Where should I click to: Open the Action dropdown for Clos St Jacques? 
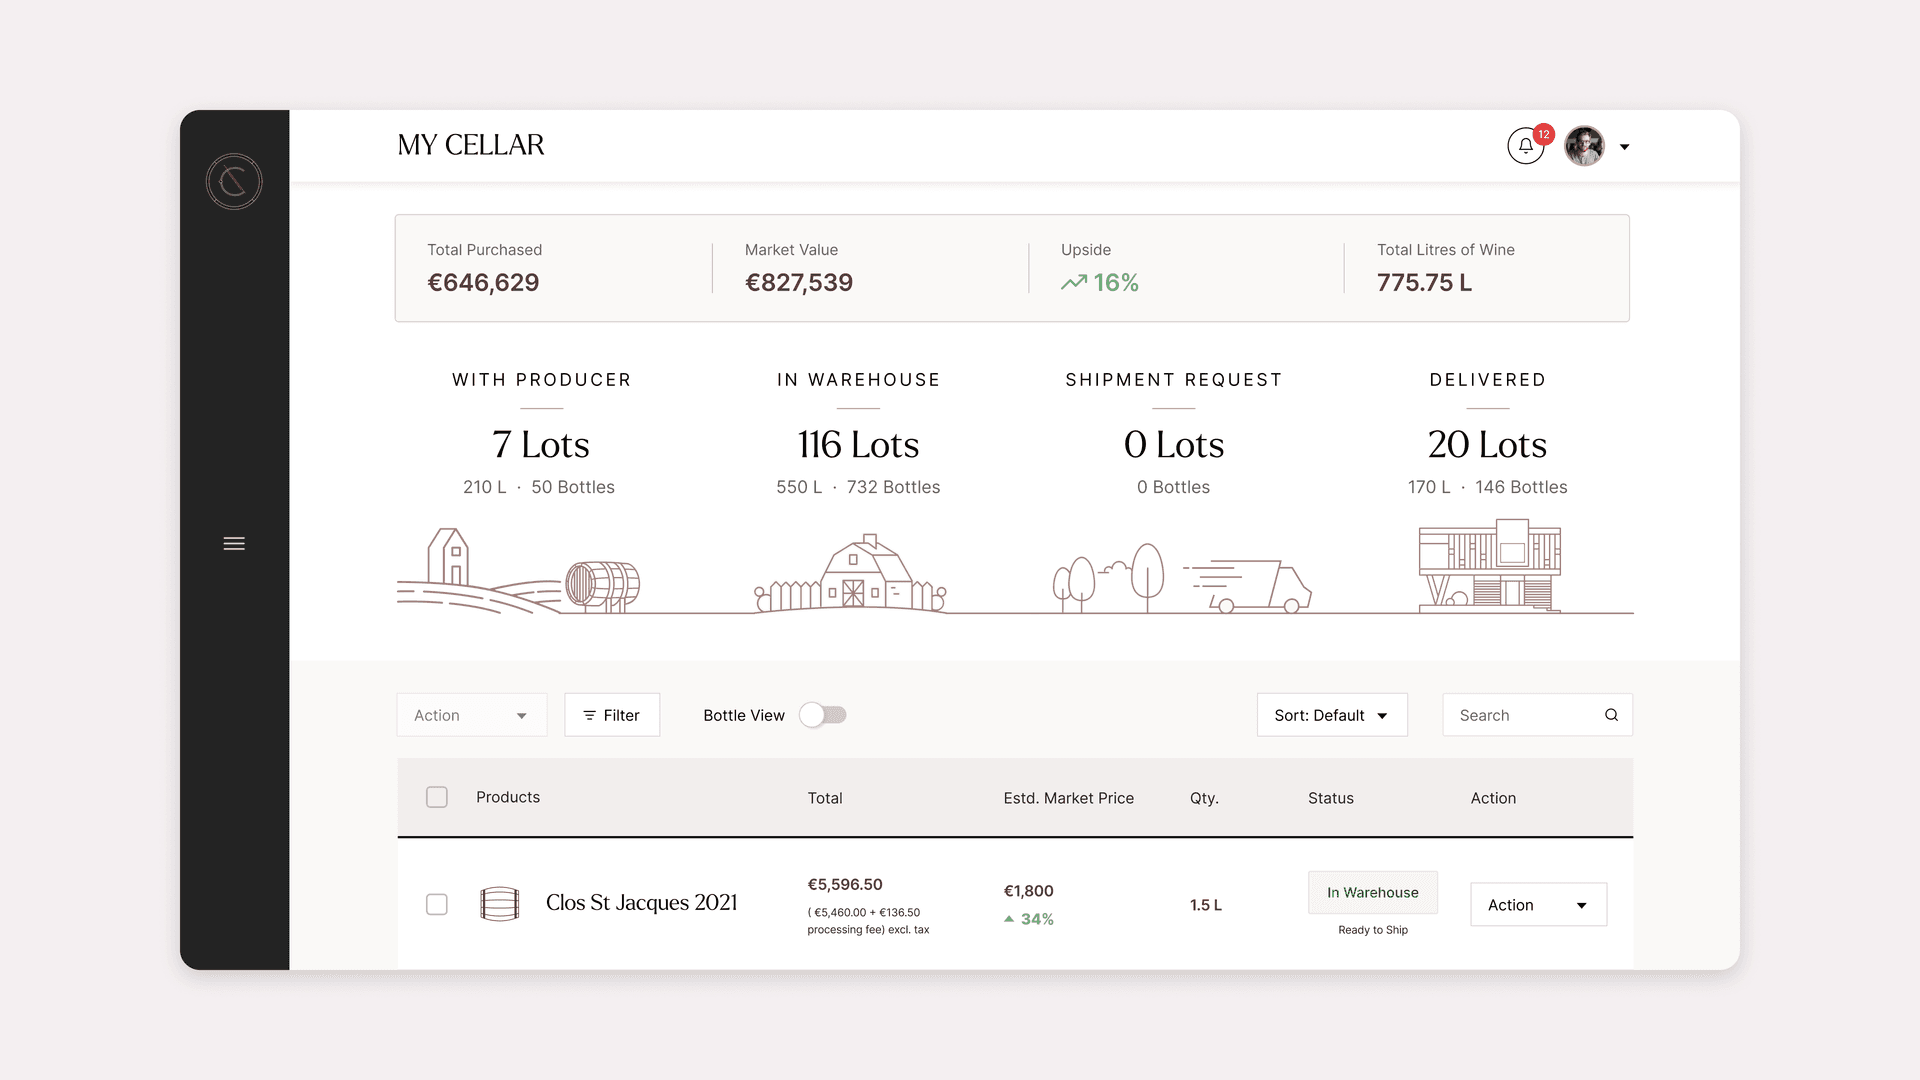[x=1539, y=904]
